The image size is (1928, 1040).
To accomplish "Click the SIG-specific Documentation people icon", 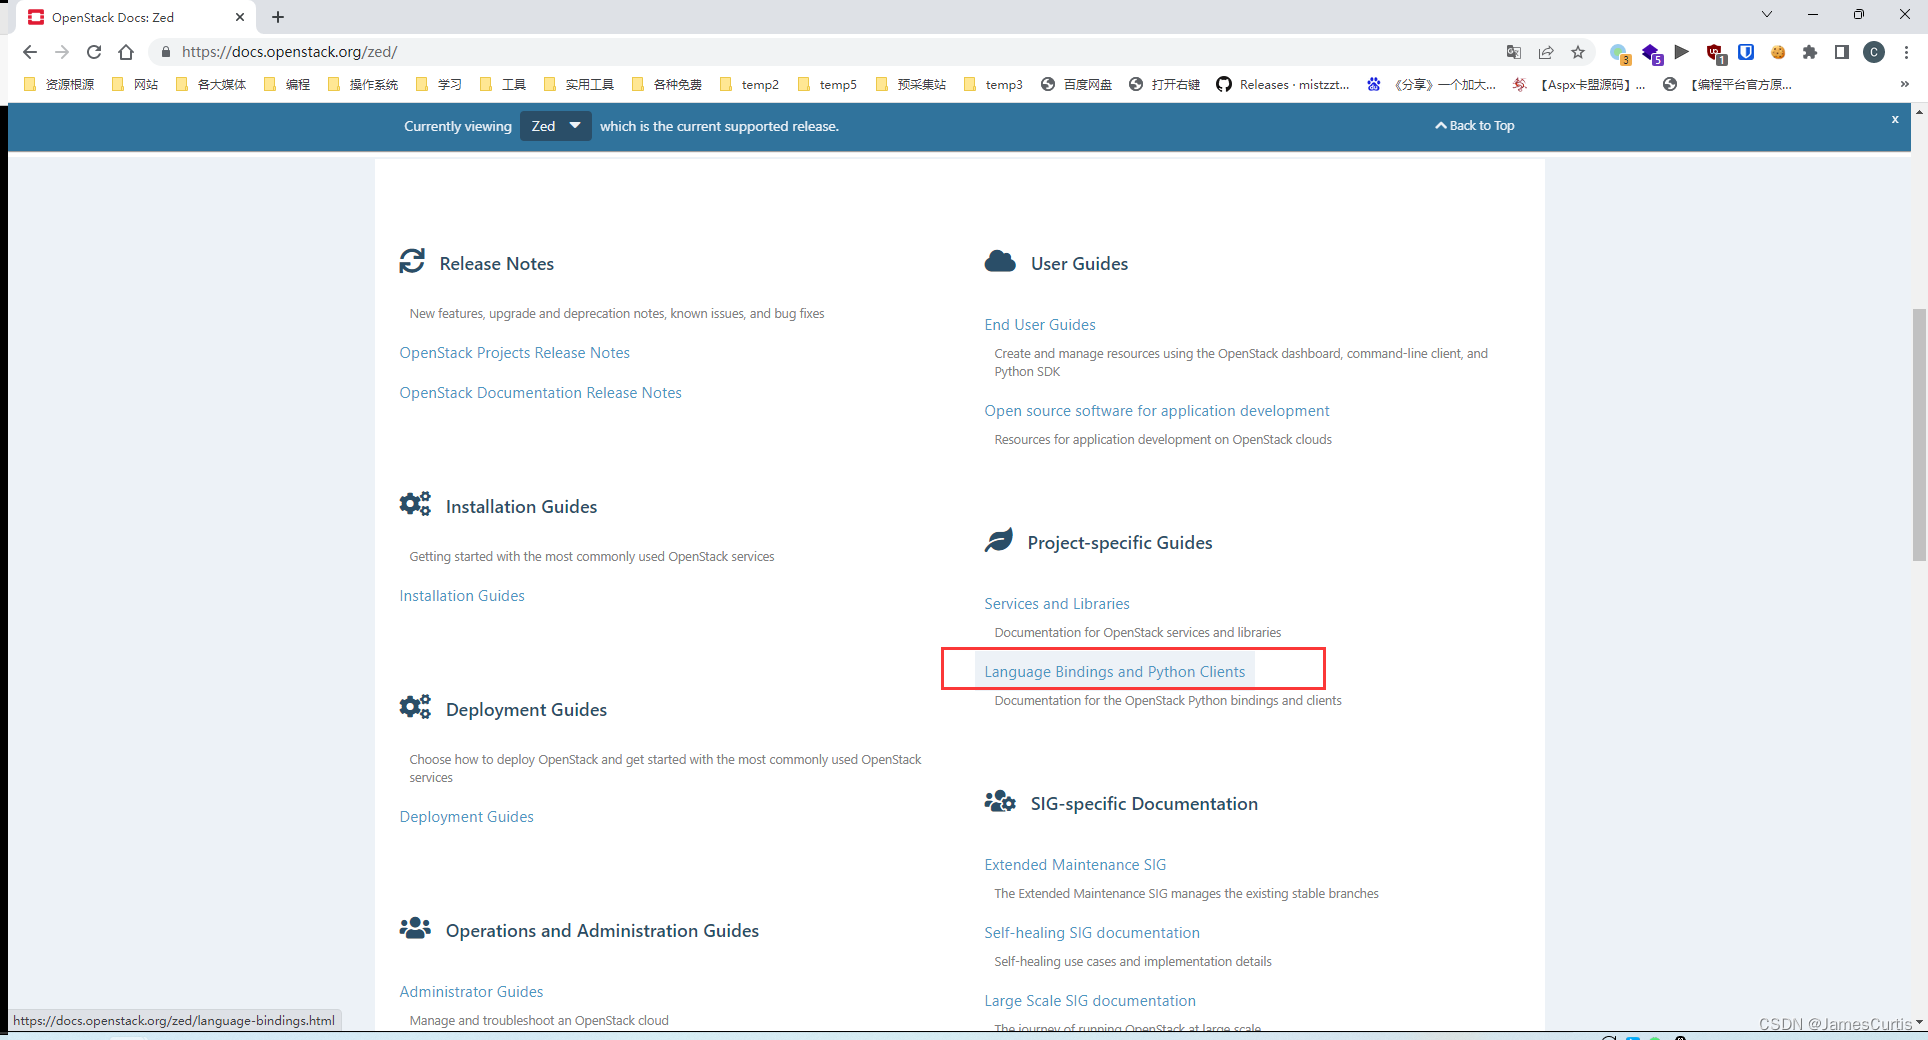I will coord(1000,802).
